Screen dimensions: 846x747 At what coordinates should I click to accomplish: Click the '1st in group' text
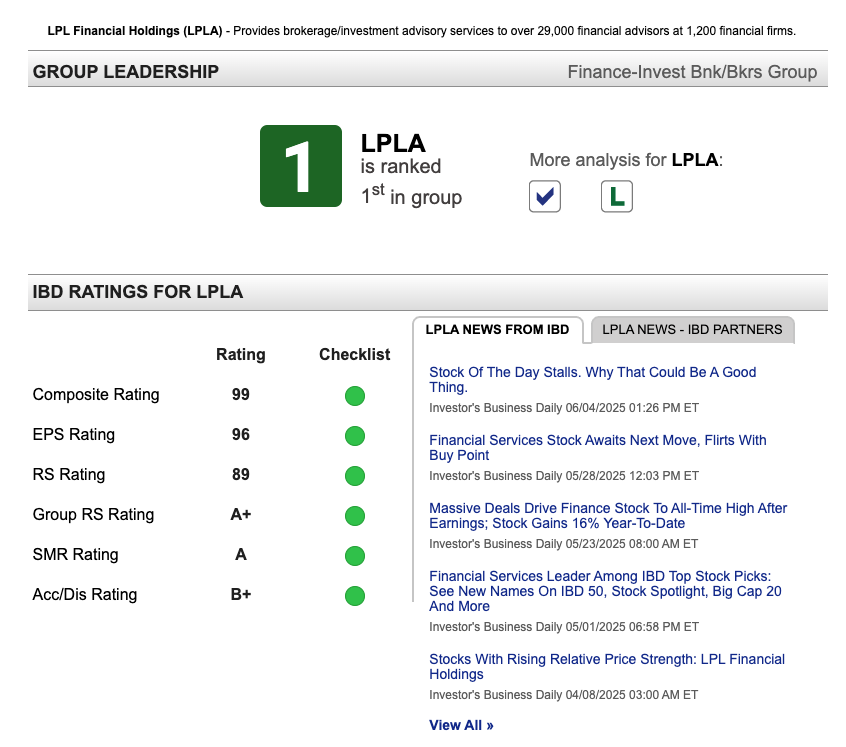tap(412, 195)
